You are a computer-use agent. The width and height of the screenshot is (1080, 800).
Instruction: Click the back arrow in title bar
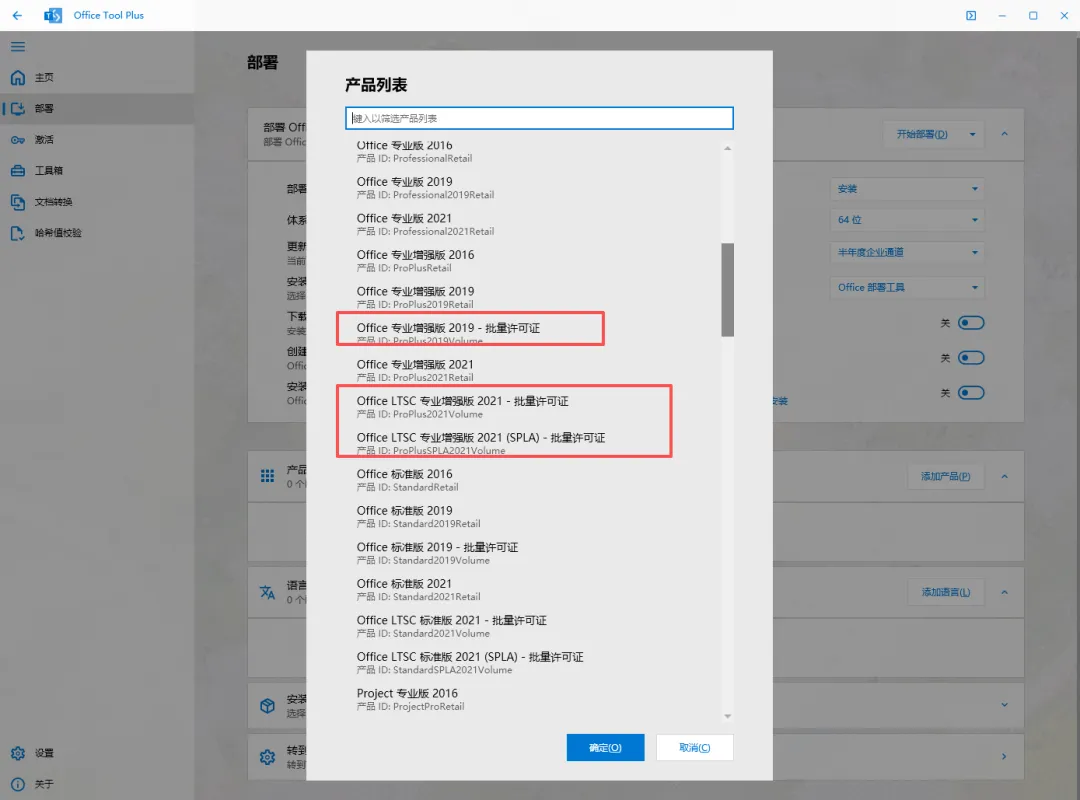17,15
